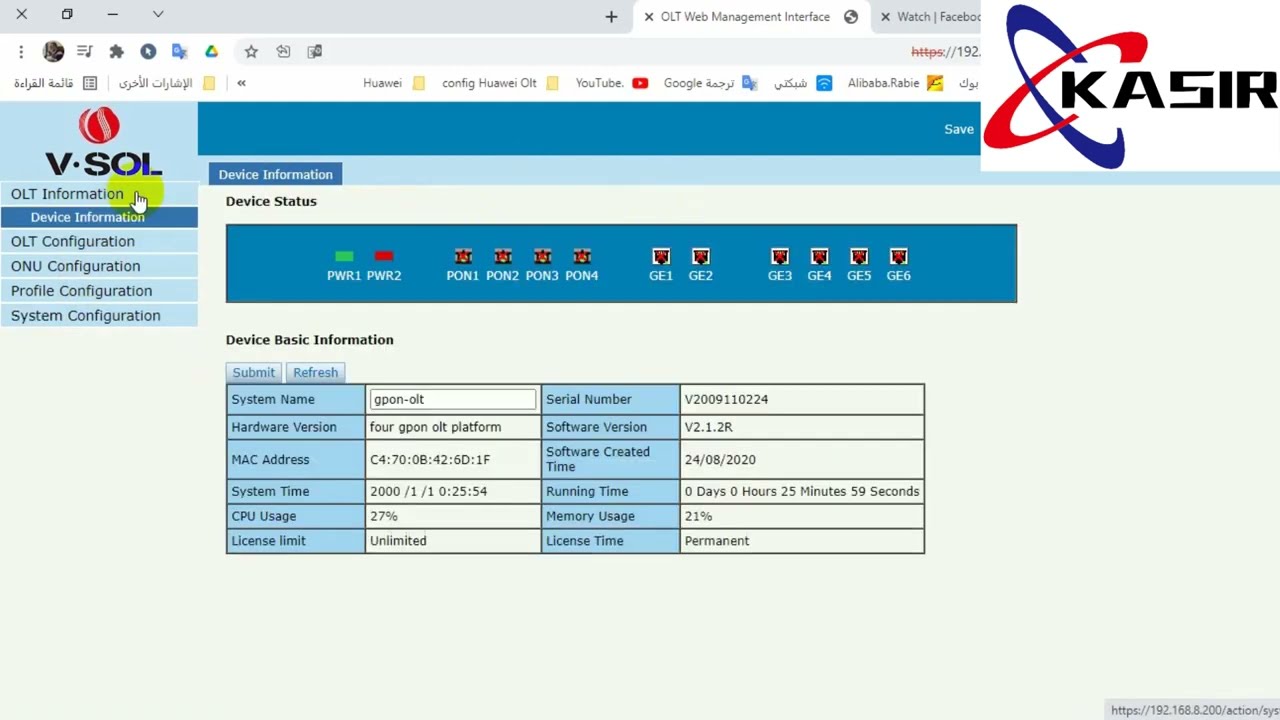Close the OLT Web Management Interface tab
The image size is (1280, 720).
pos(649,17)
